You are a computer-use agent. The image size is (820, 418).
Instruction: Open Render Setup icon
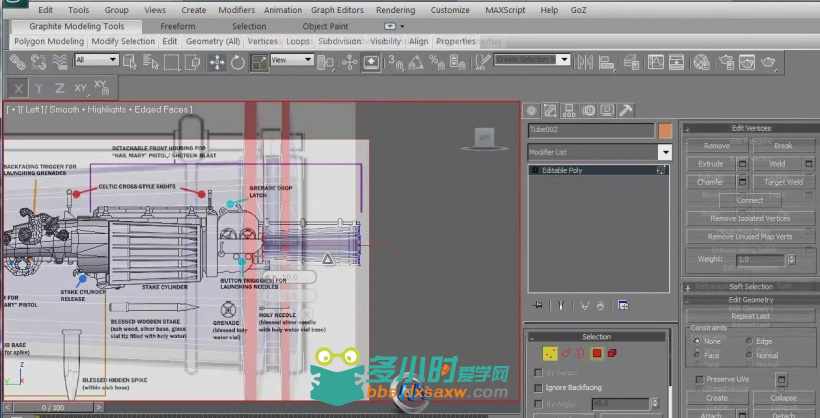[x=726, y=63]
